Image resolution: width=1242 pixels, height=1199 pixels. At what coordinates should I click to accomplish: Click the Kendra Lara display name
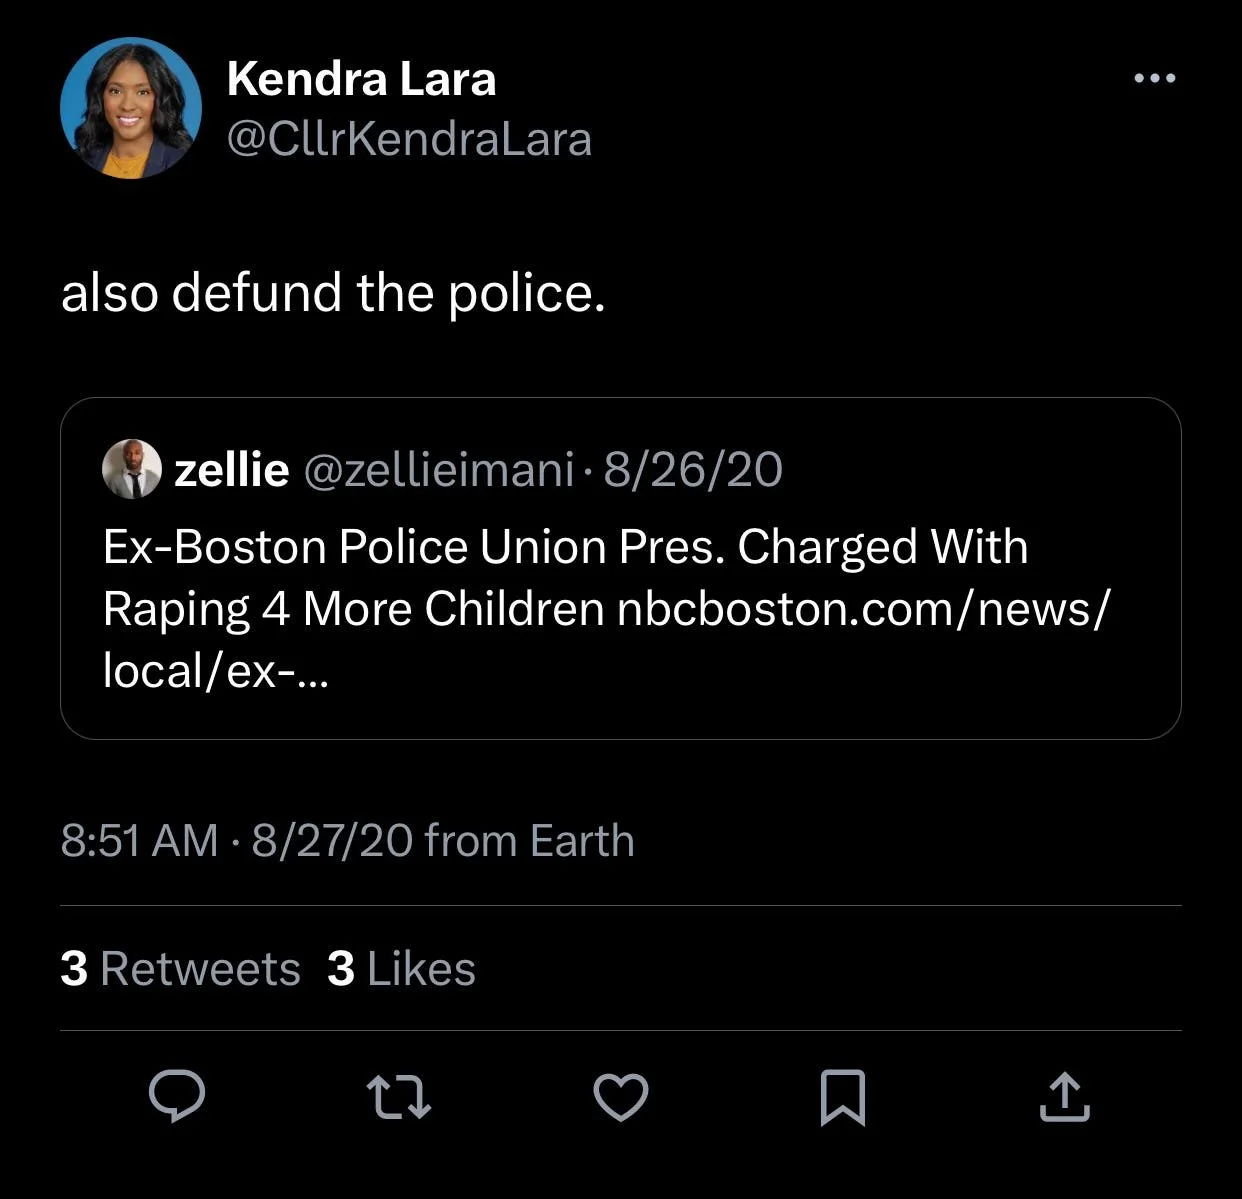(x=361, y=79)
